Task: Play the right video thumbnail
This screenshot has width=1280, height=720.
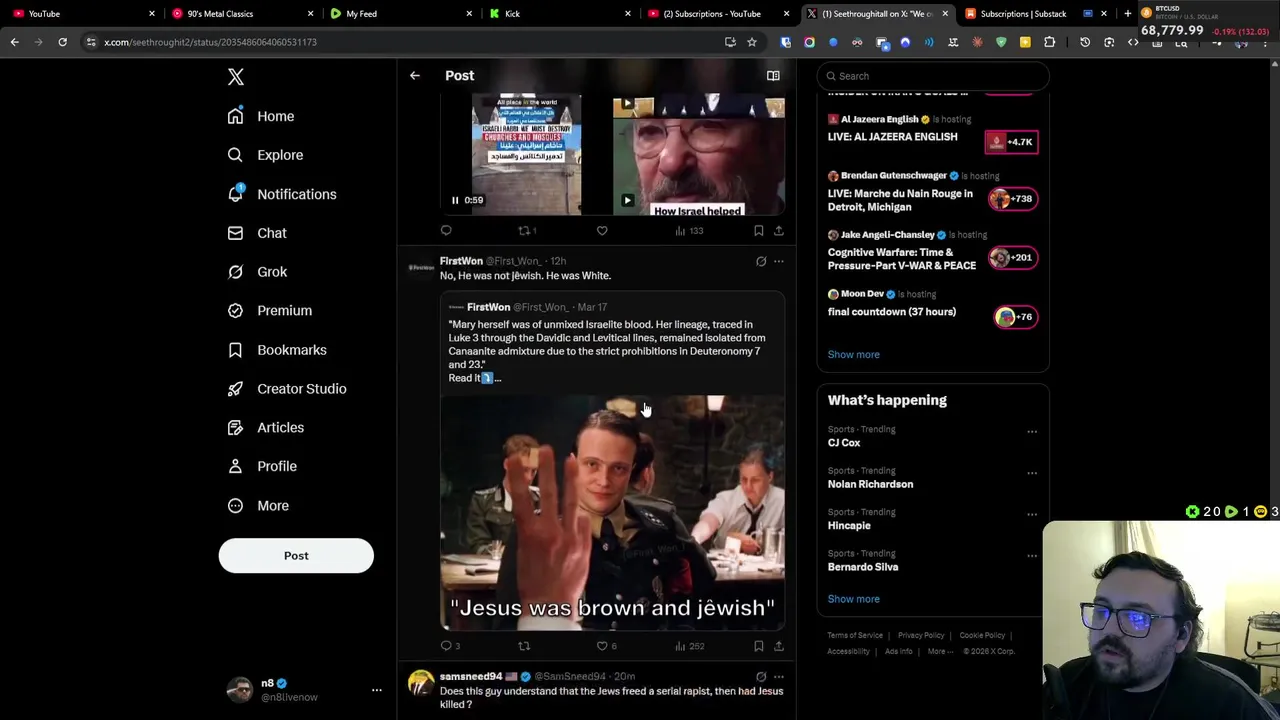Action: pos(627,200)
